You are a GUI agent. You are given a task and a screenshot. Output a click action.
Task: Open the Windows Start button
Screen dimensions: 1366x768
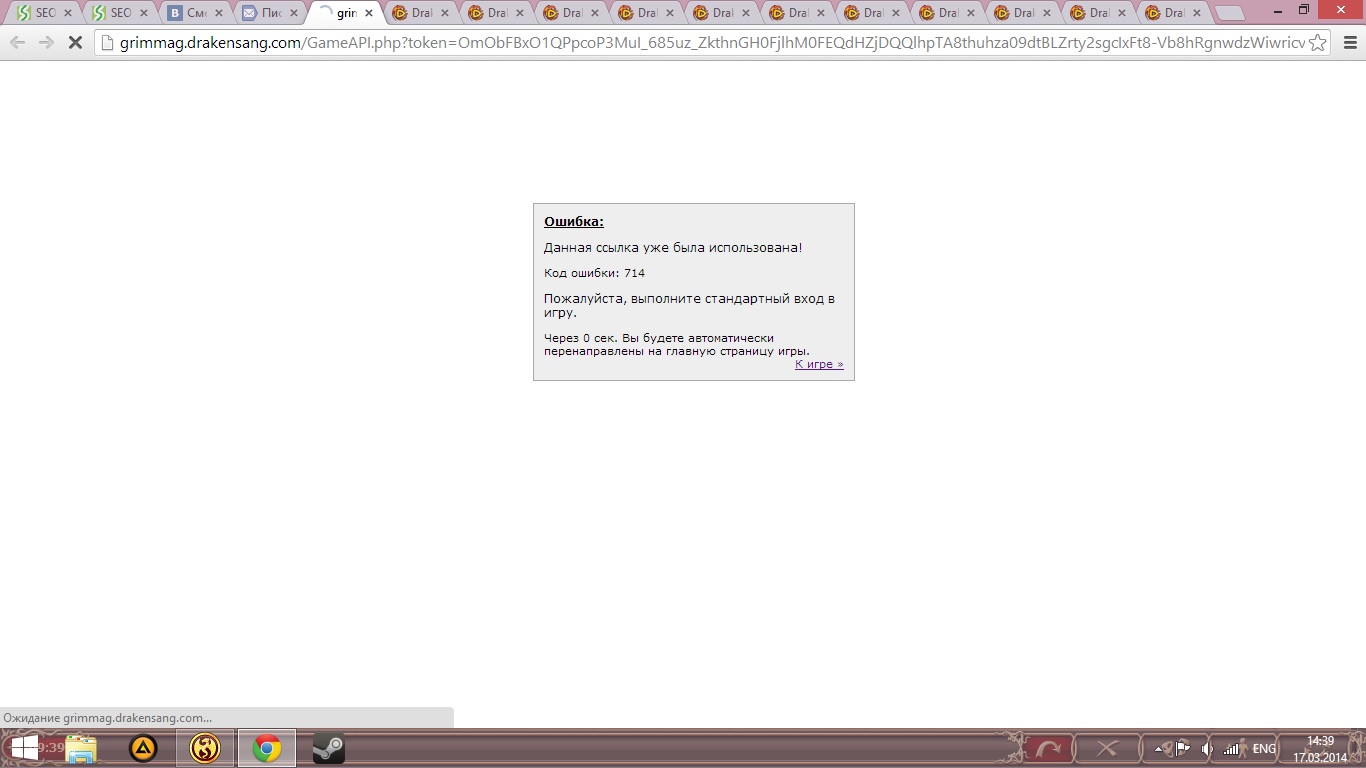click(24, 748)
